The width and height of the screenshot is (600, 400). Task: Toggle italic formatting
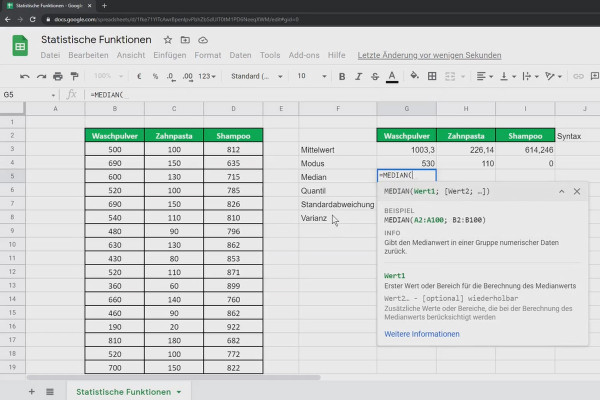[358, 77]
